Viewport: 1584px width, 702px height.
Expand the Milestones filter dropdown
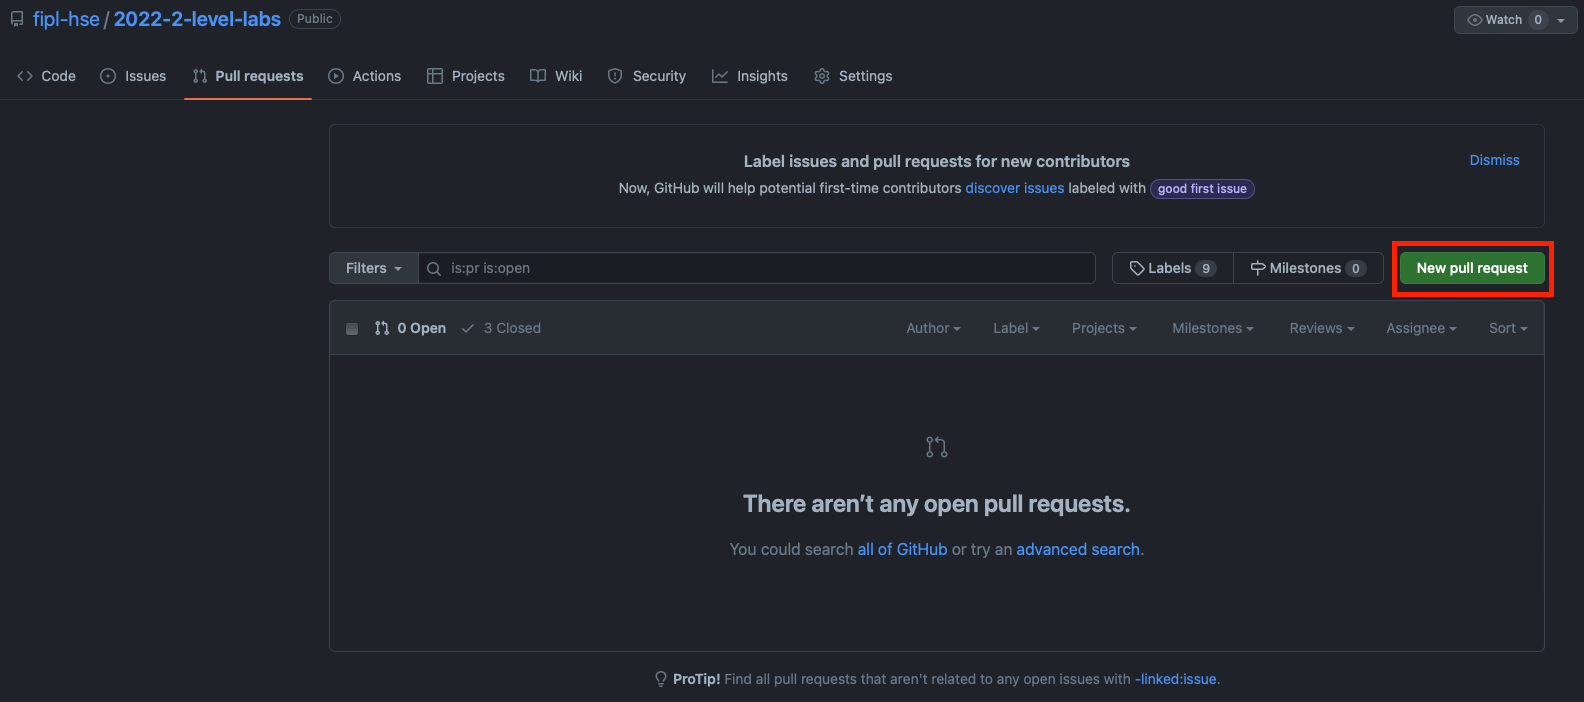[x=1212, y=328]
